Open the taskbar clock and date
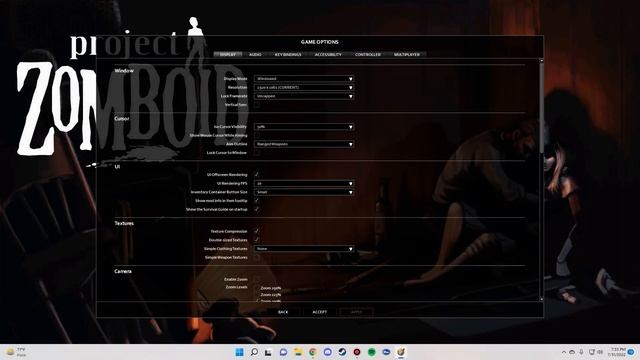 click(x=618, y=352)
